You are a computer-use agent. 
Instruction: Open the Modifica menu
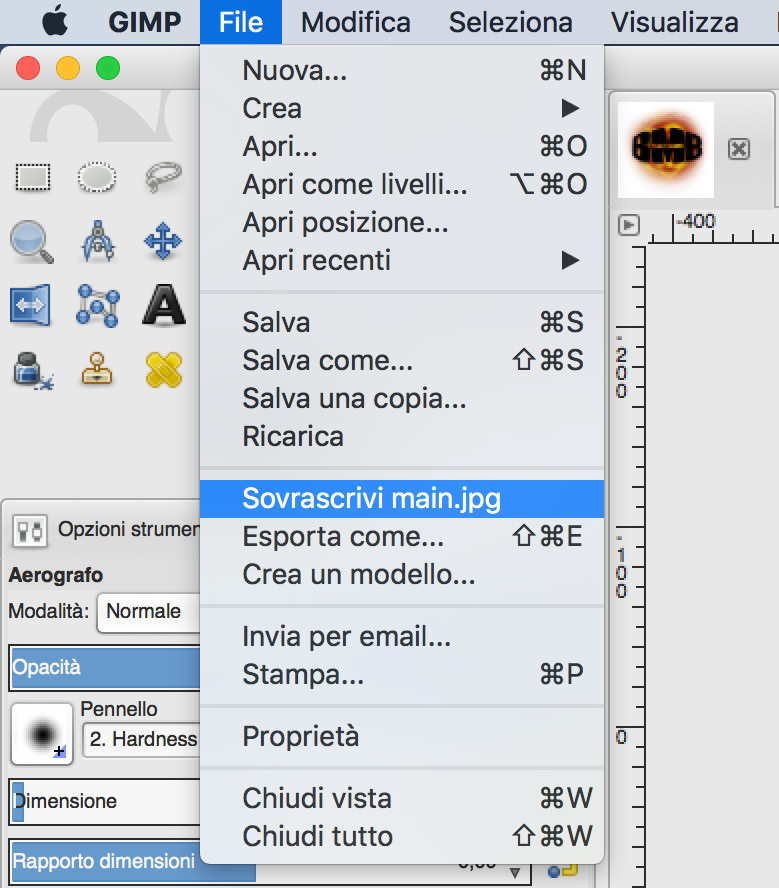click(x=355, y=22)
